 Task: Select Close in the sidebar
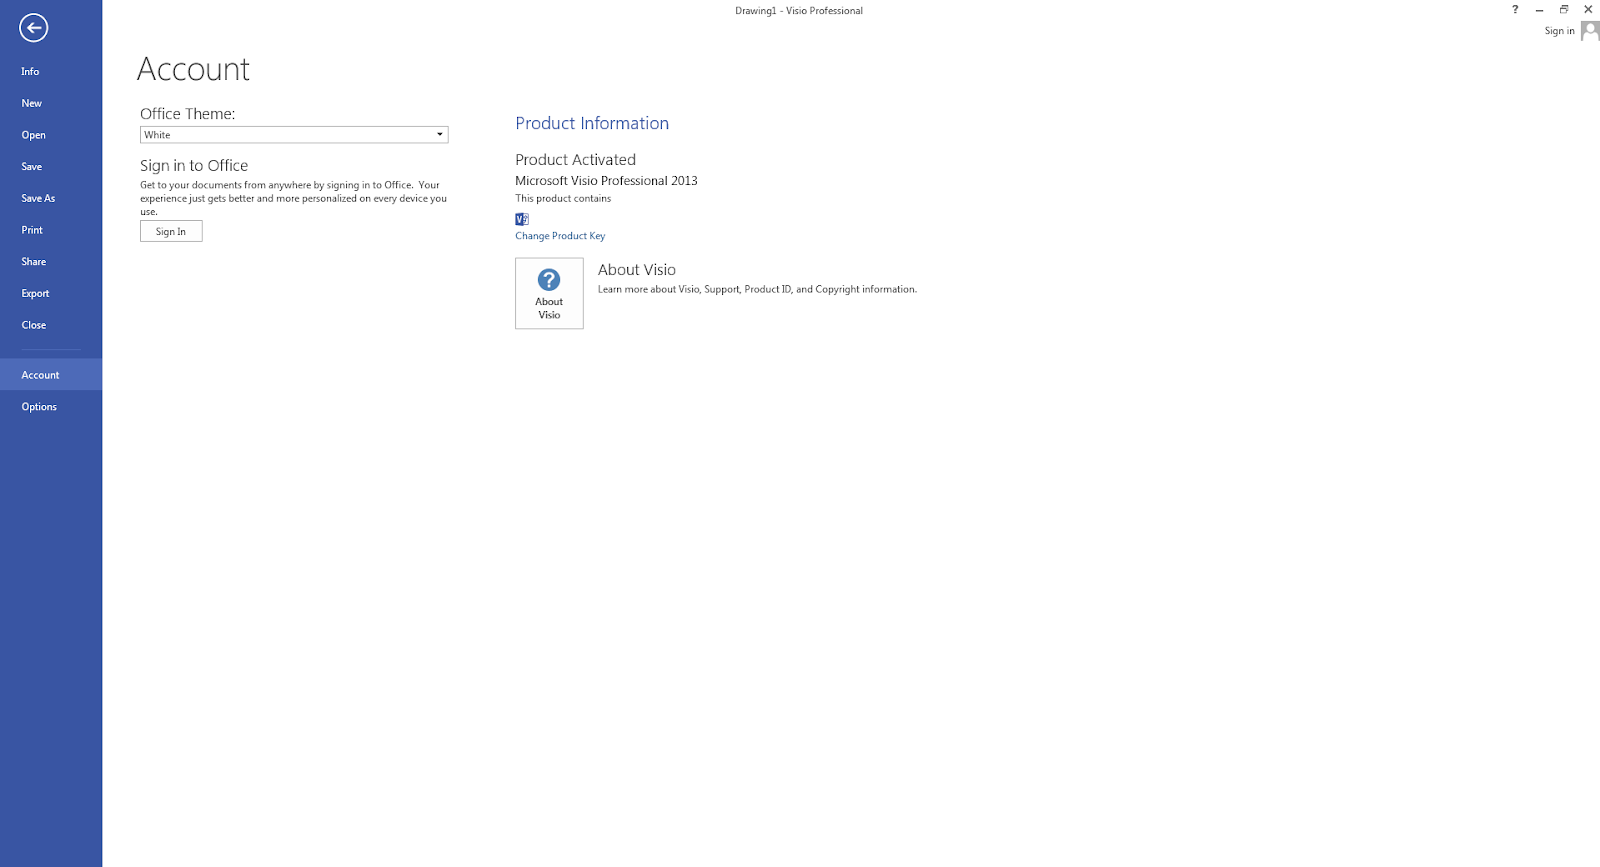[51, 325]
